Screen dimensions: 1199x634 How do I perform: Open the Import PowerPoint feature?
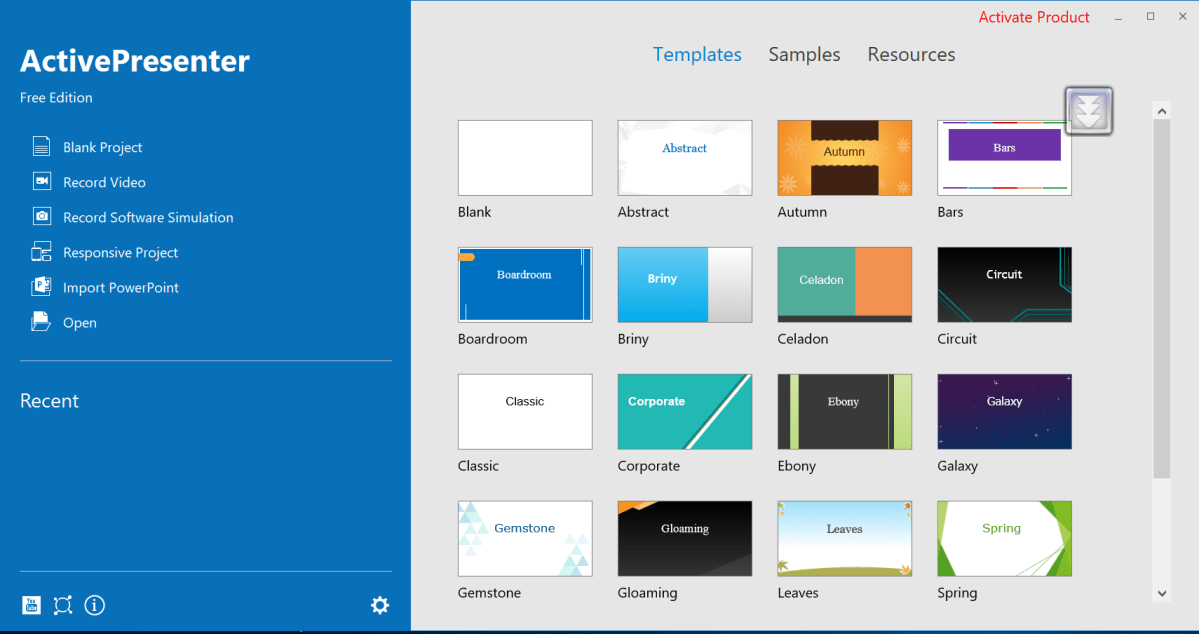118,287
